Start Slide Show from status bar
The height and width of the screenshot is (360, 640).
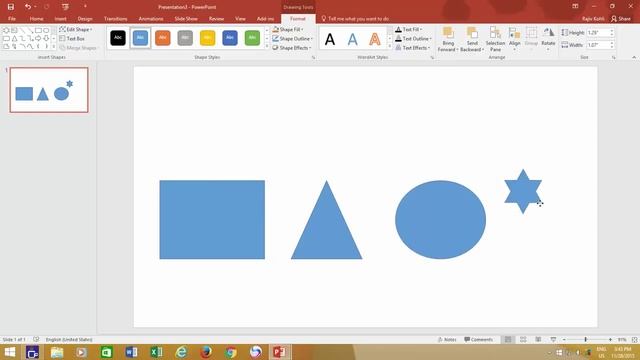coord(553,339)
